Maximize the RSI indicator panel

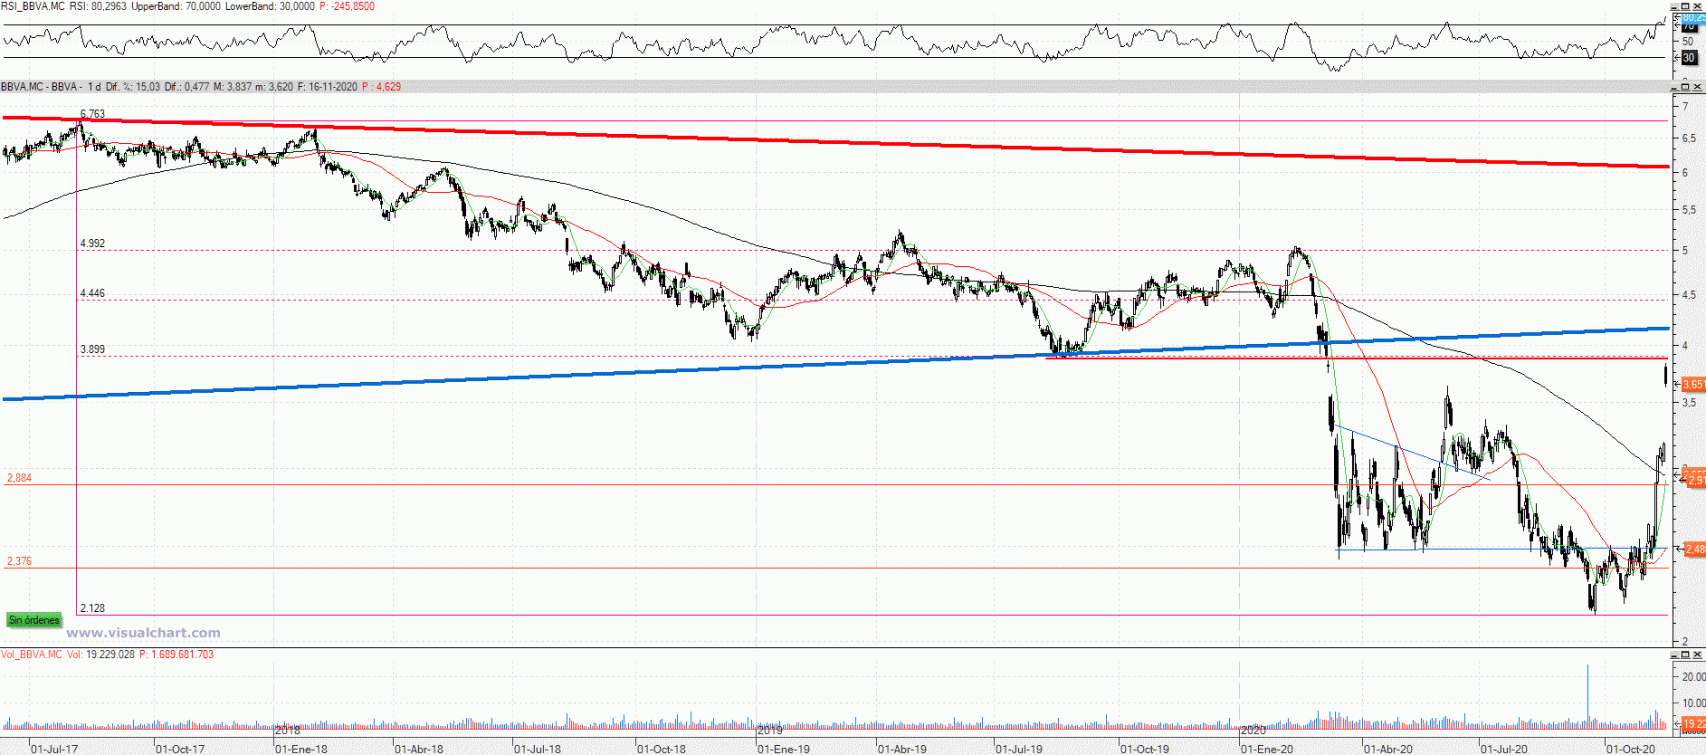[x=1686, y=6]
